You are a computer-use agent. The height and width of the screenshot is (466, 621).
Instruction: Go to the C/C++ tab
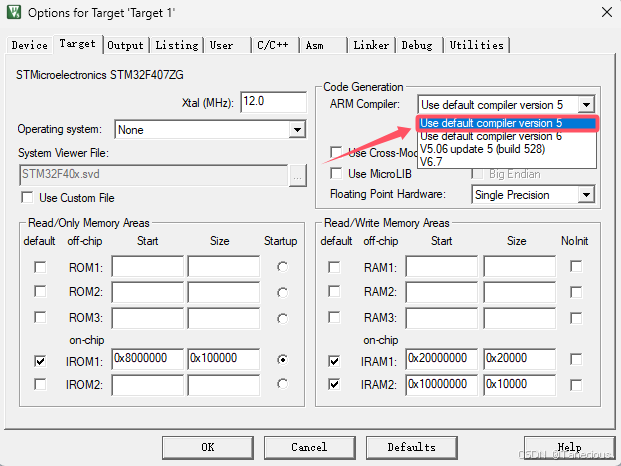pyautogui.click(x=273, y=45)
